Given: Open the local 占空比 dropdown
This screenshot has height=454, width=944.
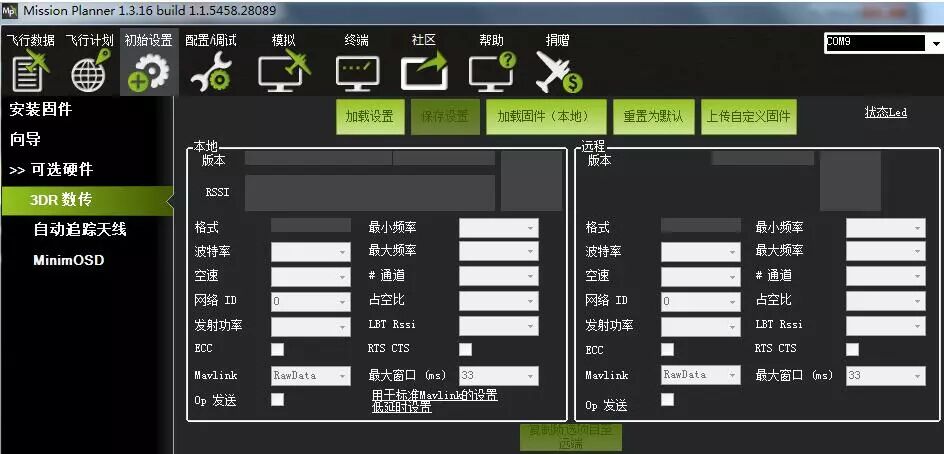Looking at the screenshot, I should 498,300.
